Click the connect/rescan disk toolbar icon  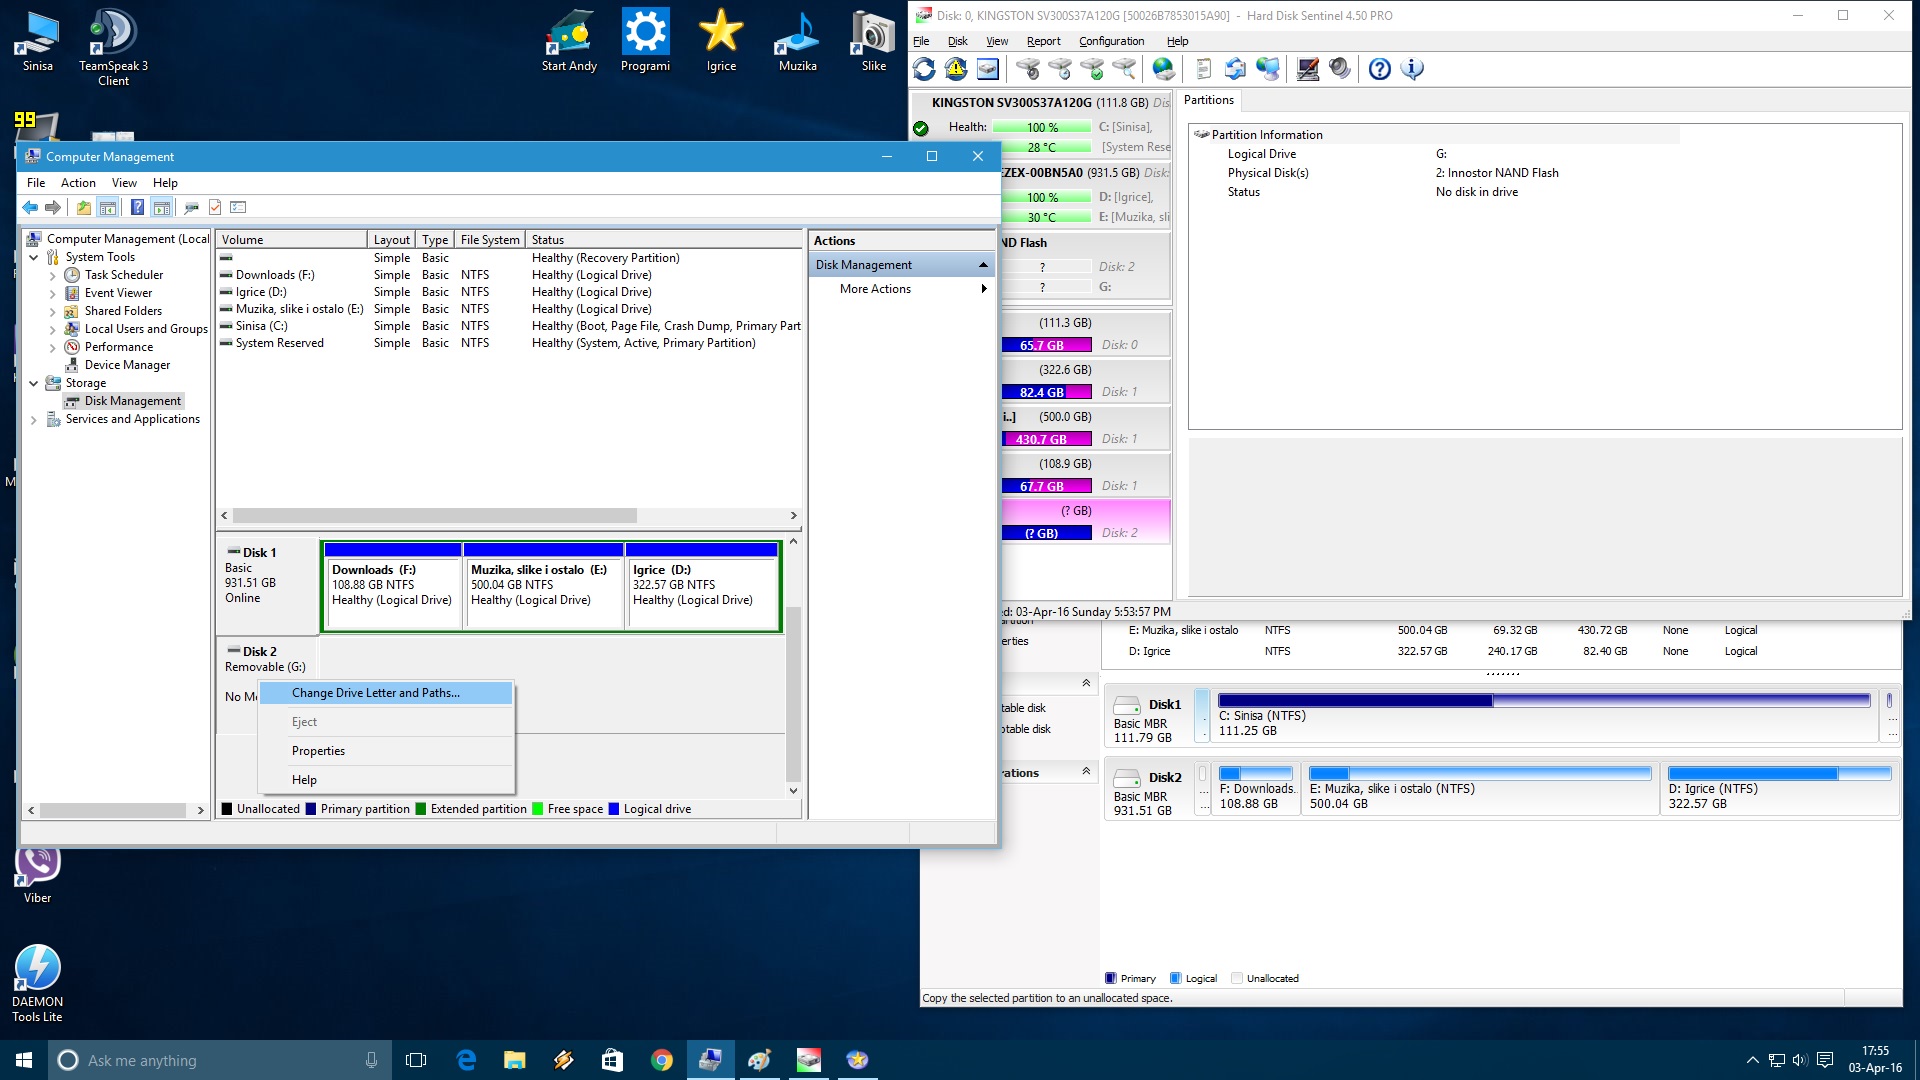coord(191,208)
